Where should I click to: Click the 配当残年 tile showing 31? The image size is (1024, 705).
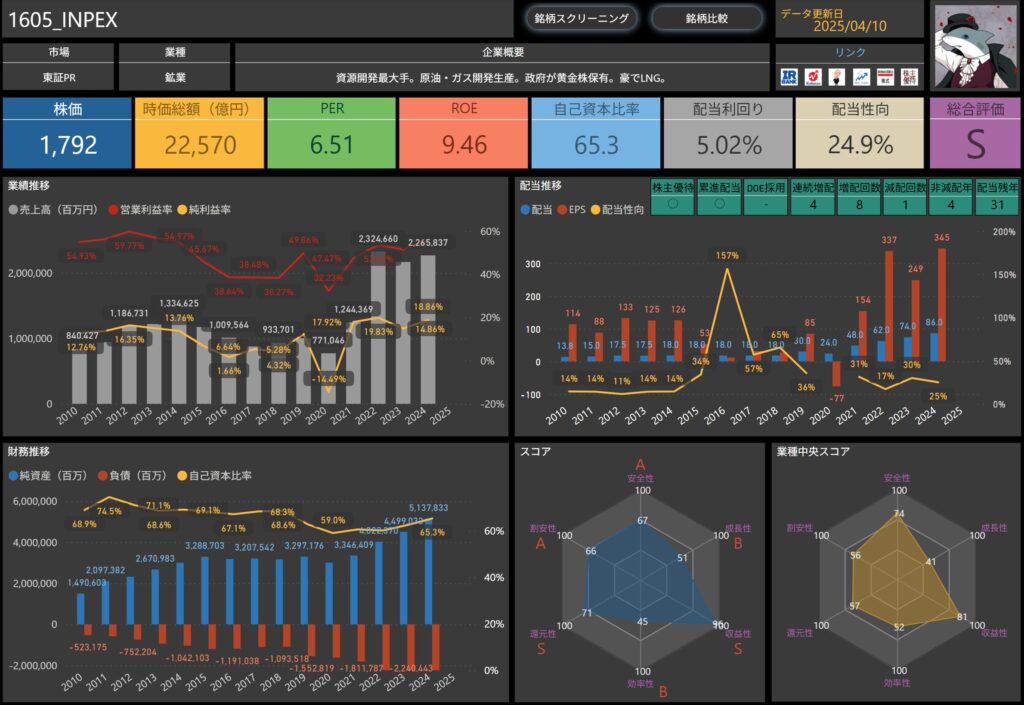pos(997,196)
